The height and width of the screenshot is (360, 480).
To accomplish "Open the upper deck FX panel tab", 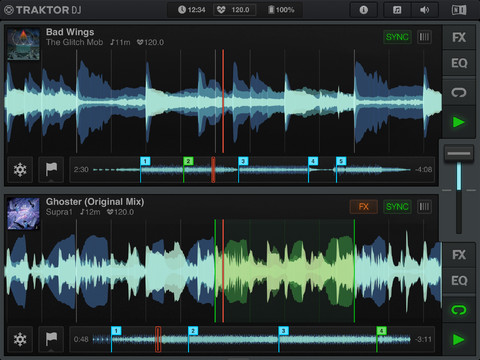I will coord(459,37).
